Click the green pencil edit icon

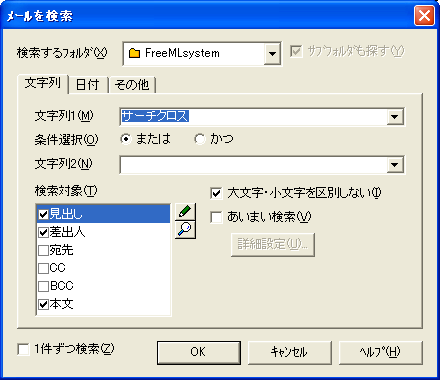tap(185, 212)
